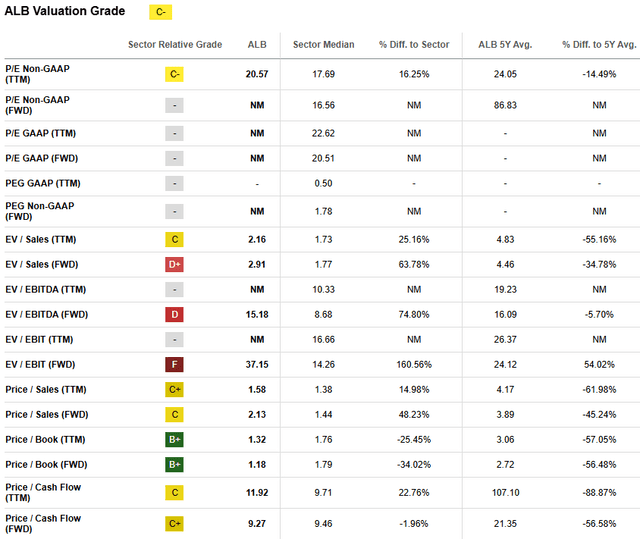Click the F grade badge for EV / EBIT (FWD)
This screenshot has height=539, width=640.
coord(175,366)
